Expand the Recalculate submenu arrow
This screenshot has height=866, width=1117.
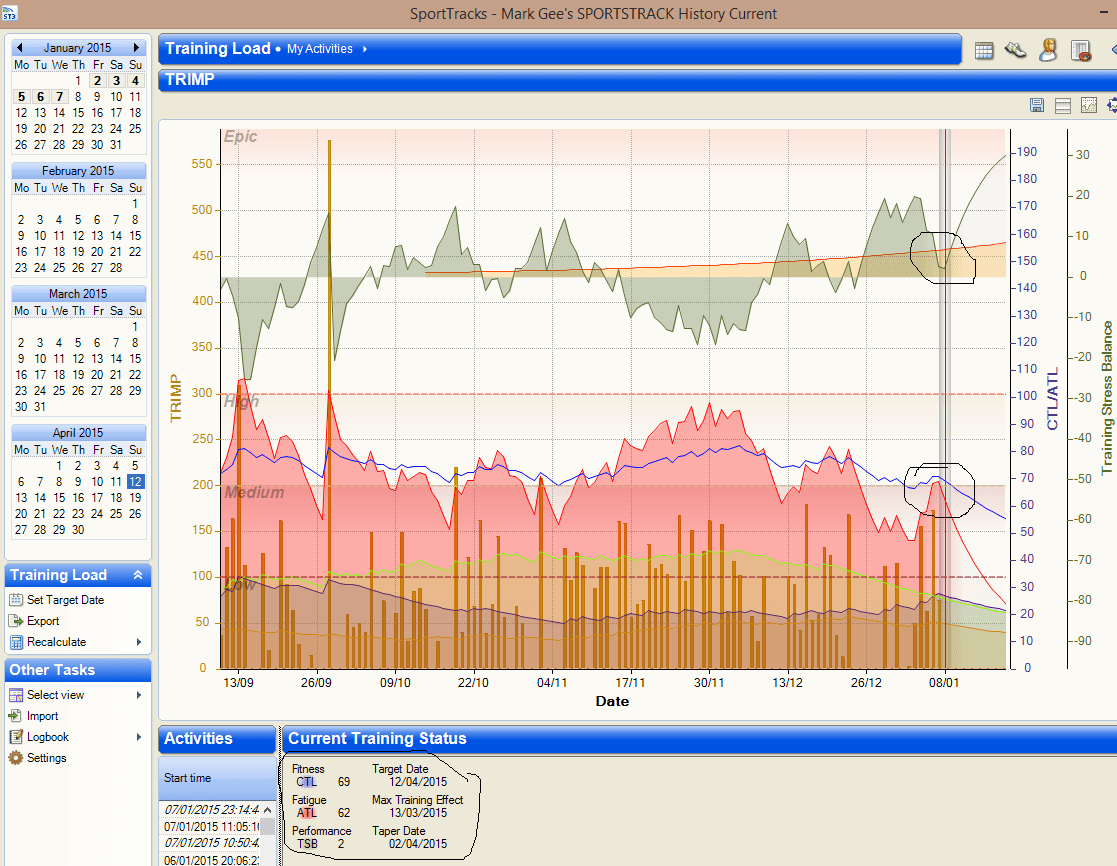(139, 642)
